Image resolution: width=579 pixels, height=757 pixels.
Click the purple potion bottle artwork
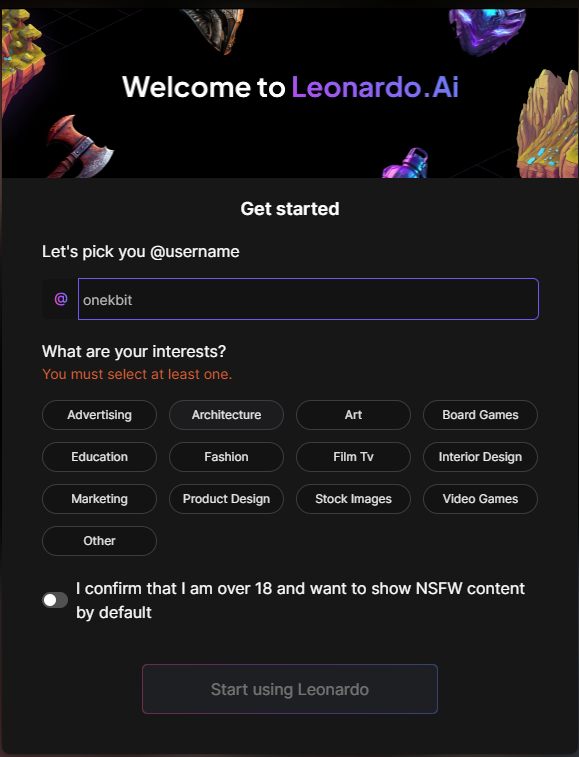[x=406, y=164]
